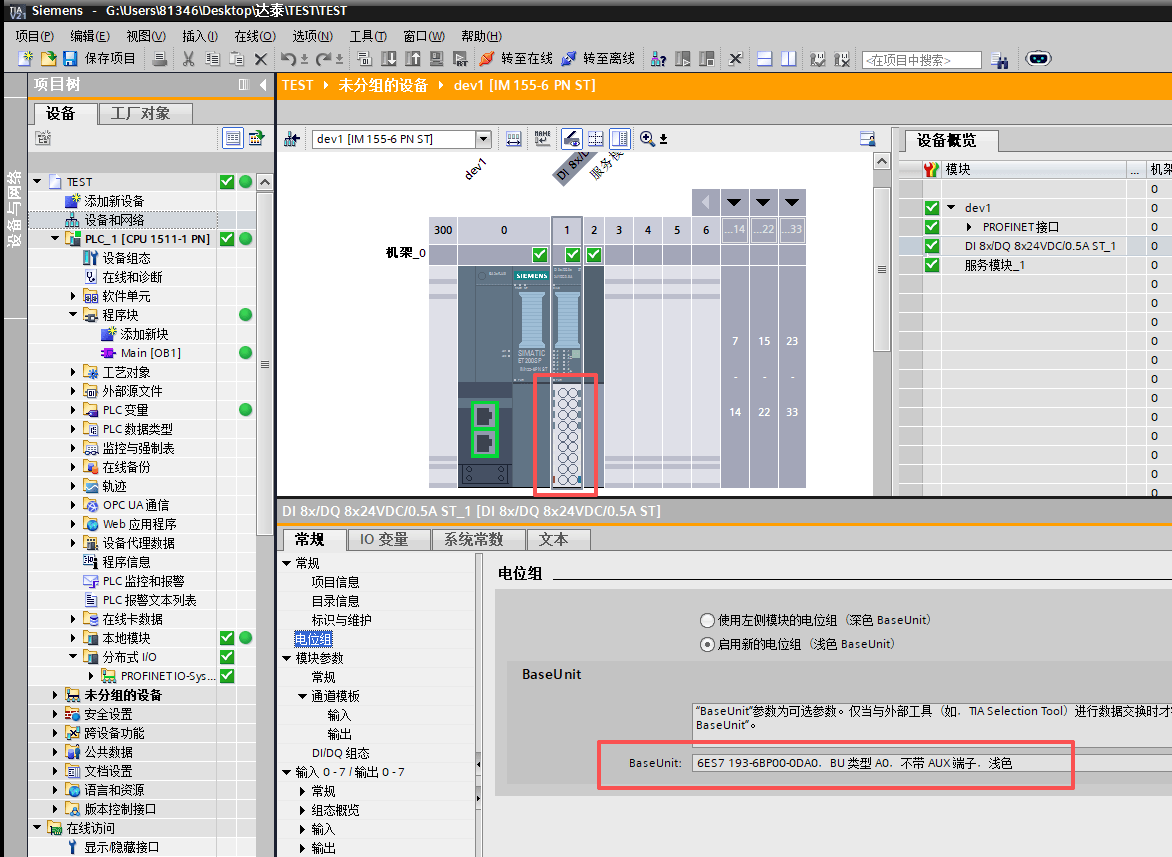Click the print icon in toolbar
The height and width of the screenshot is (857, 1172).
159,59
